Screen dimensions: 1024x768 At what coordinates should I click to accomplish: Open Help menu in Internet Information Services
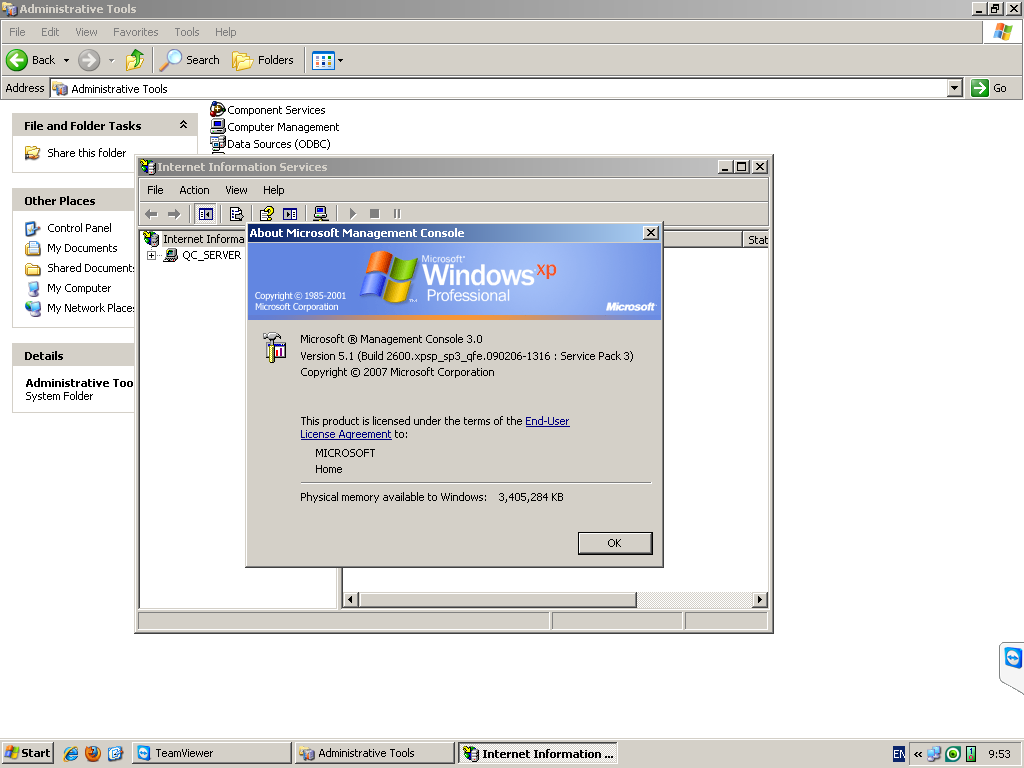tap(273, 190)
